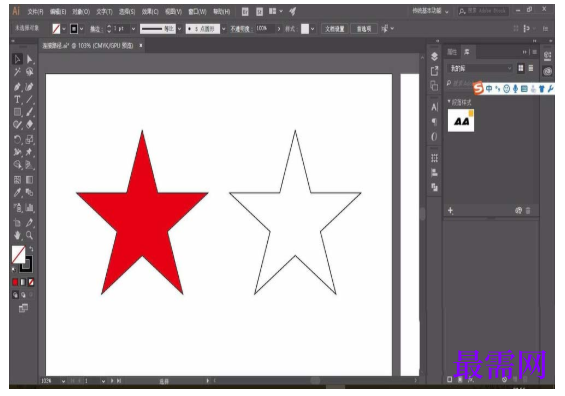The width and height of the screenshot is (565, 396).
Task: Select the Lasso tool
Action: [x=30, y=72]
